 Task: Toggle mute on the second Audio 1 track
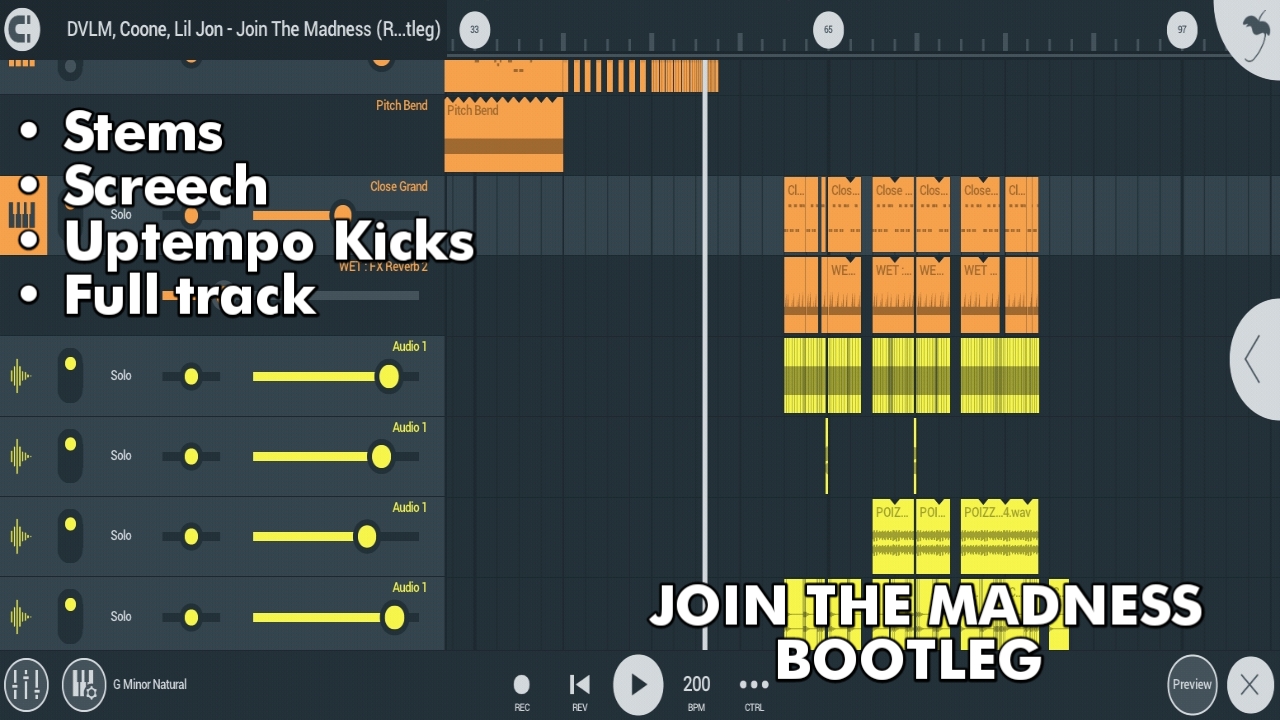[x=70, y=455]
